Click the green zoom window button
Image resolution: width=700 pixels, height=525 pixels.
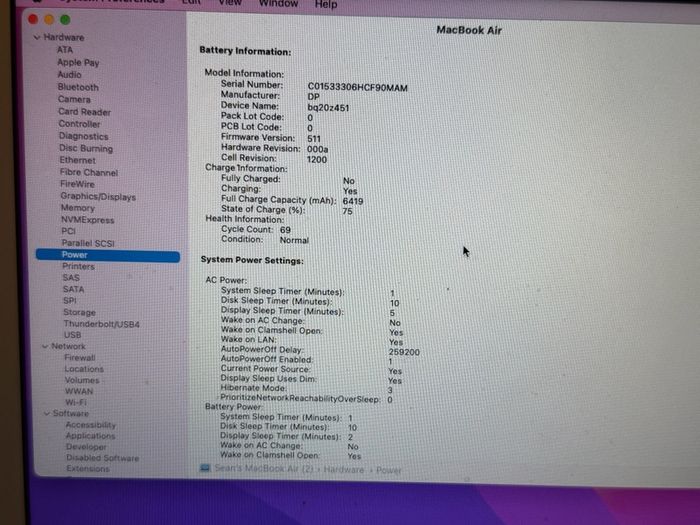point(65,20)
